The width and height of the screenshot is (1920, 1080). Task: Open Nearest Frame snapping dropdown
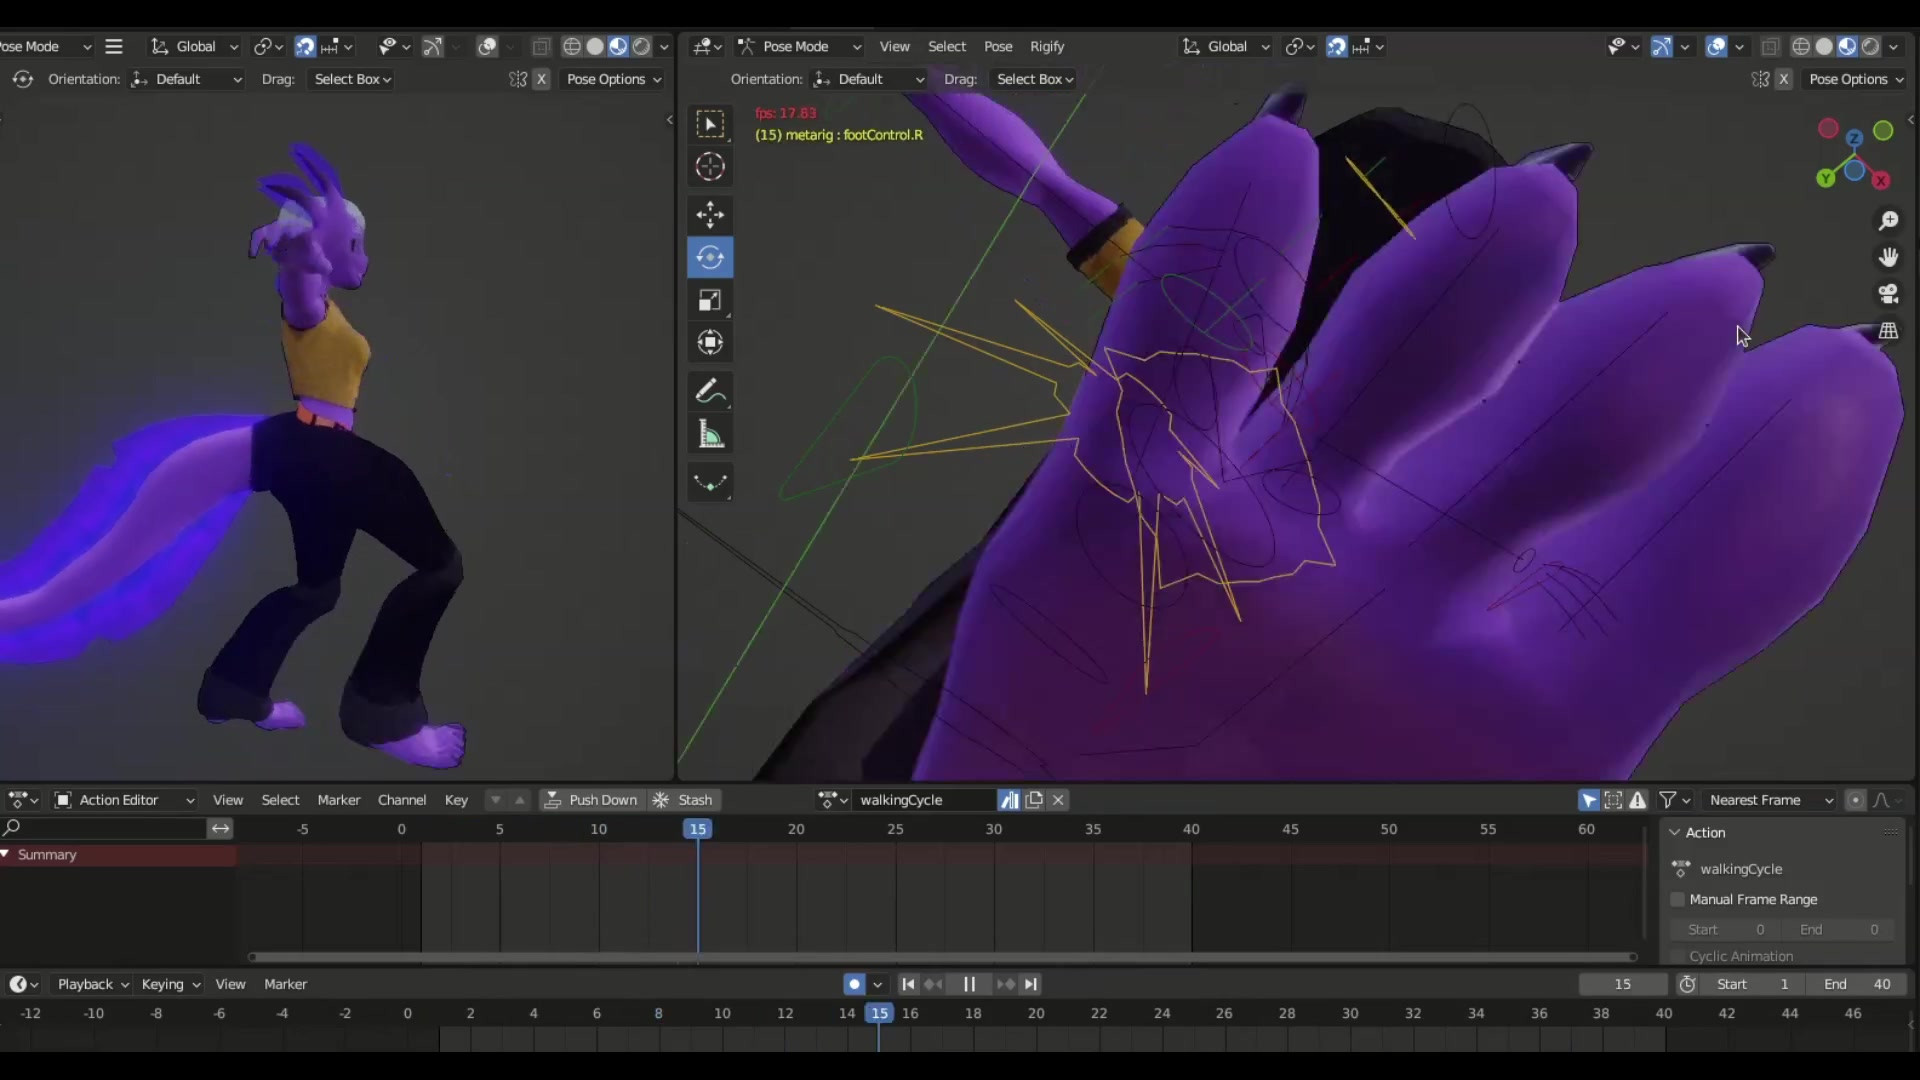1771,800
